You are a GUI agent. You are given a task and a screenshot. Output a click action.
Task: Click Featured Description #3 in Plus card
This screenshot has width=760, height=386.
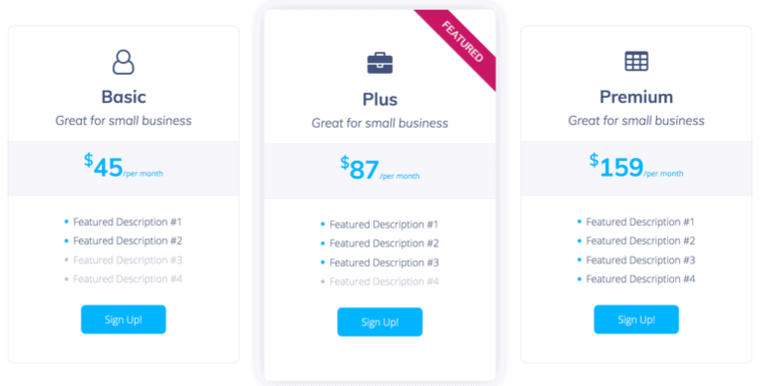pos(384,262)
